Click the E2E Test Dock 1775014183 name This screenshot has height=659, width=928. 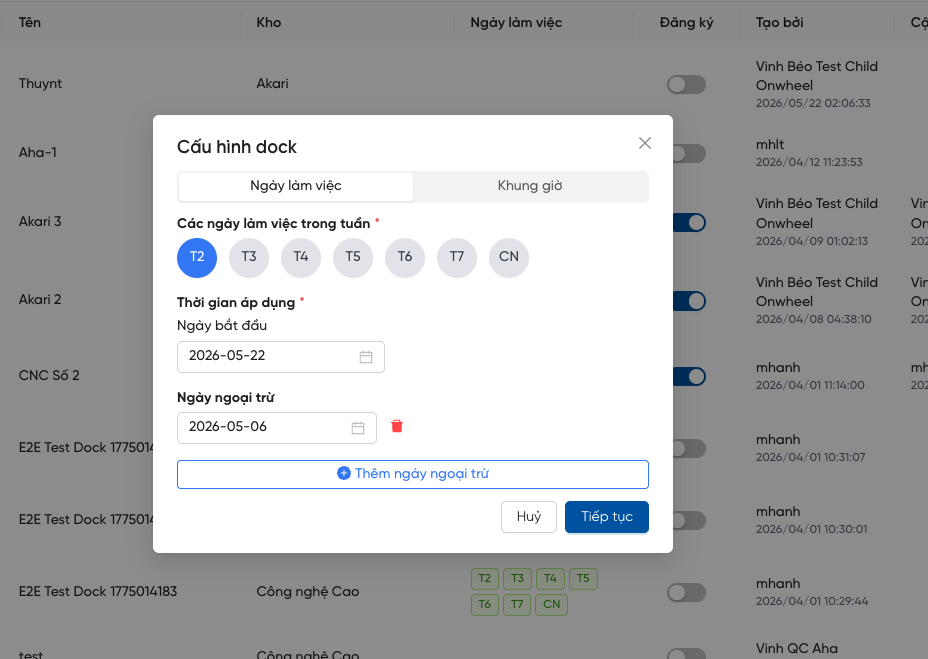(98, 592)
